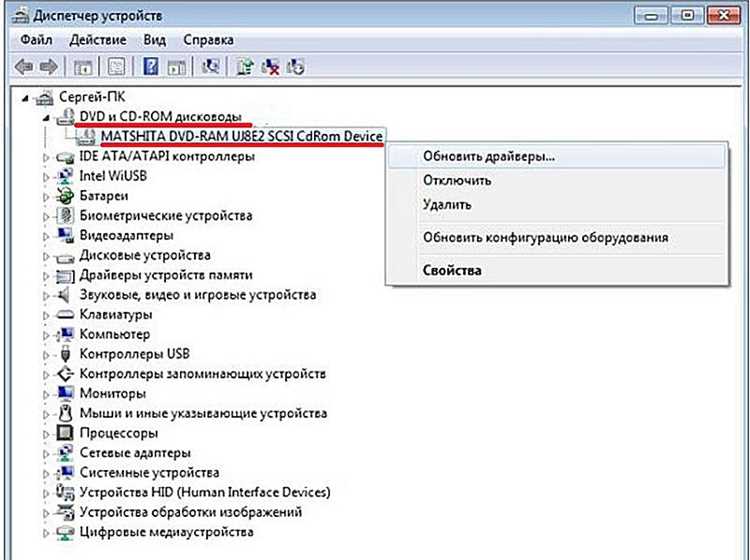The width and height of the screenshot is (750, 560).
Task: Click the processor chip icon beside Процессоры
Action: point(65,433)
